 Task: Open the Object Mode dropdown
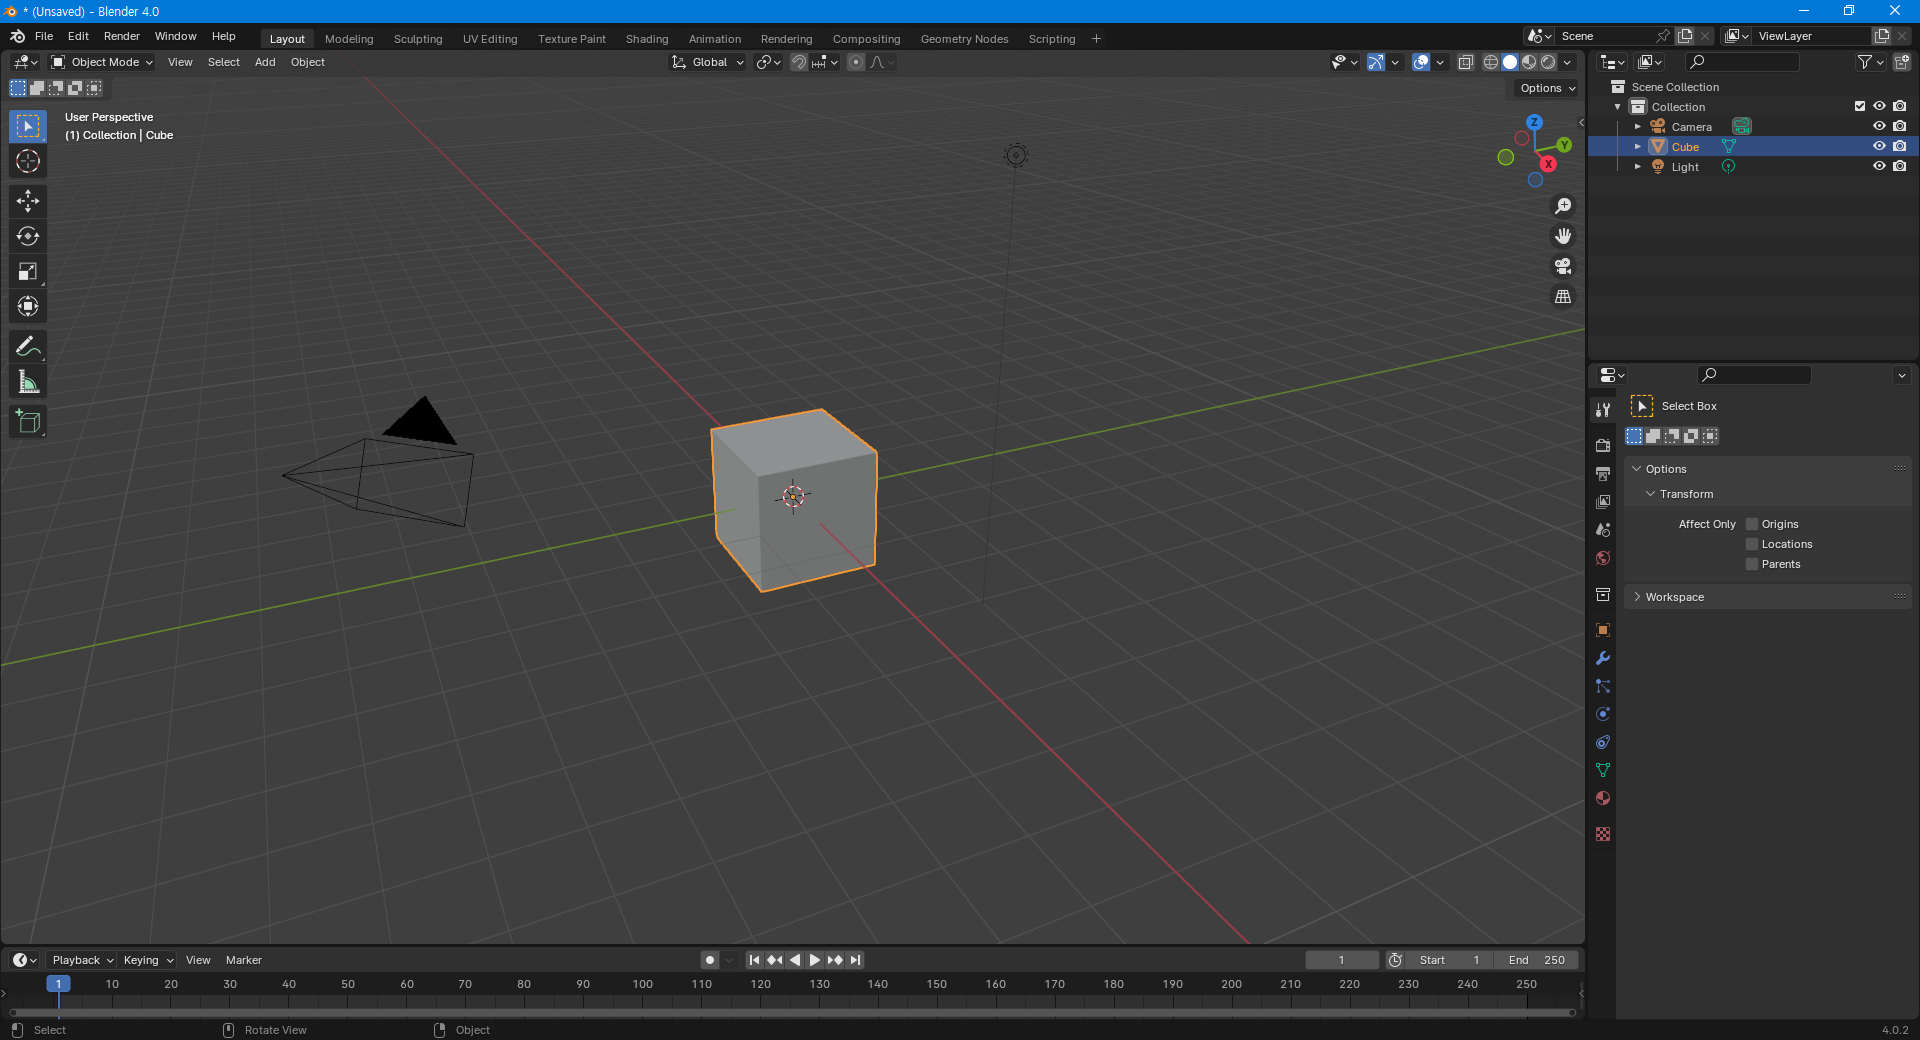click(101, 62)
